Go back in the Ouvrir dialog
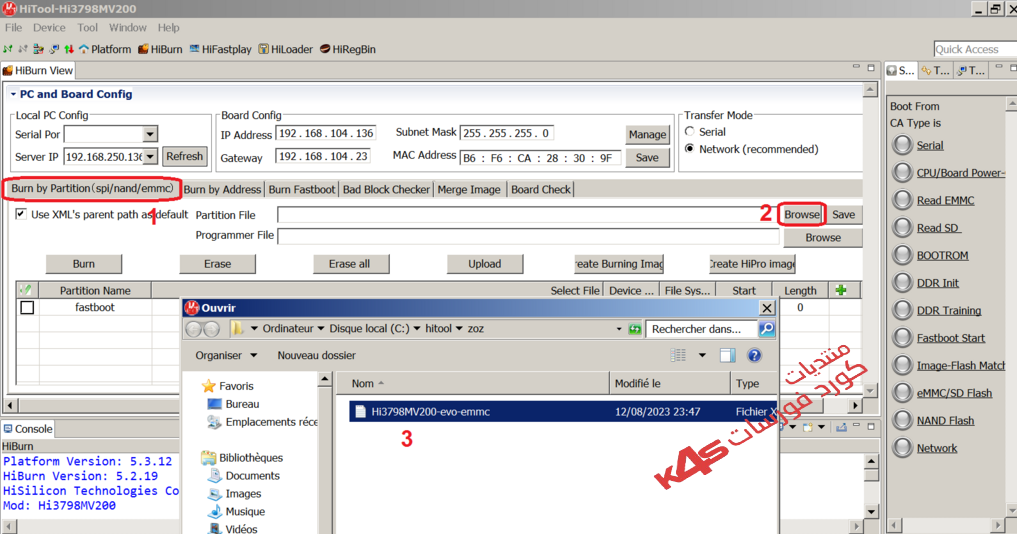This screenshot has height=534, width=1017. pos(193,329)
